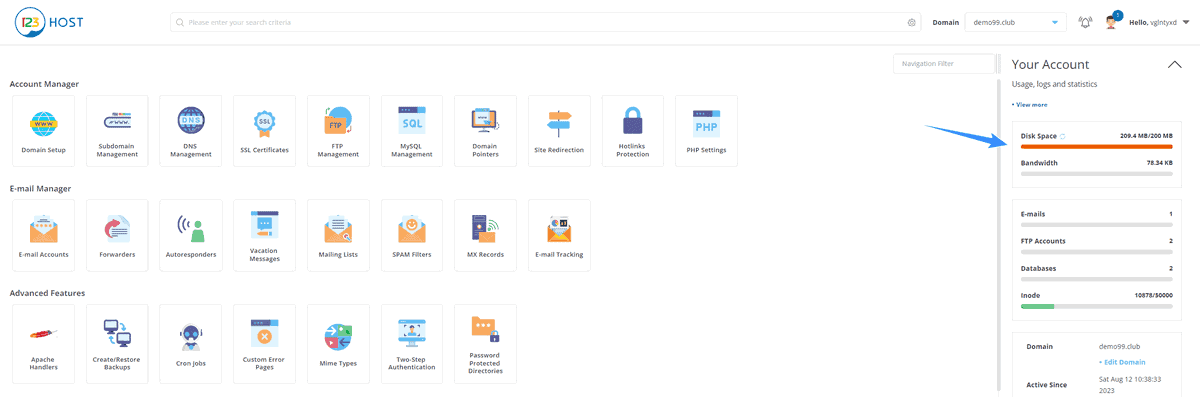This screenshot has width=1200, height=397.
Task: Click the 209.4 MB/200 MB value
Action: point(1146,136)
